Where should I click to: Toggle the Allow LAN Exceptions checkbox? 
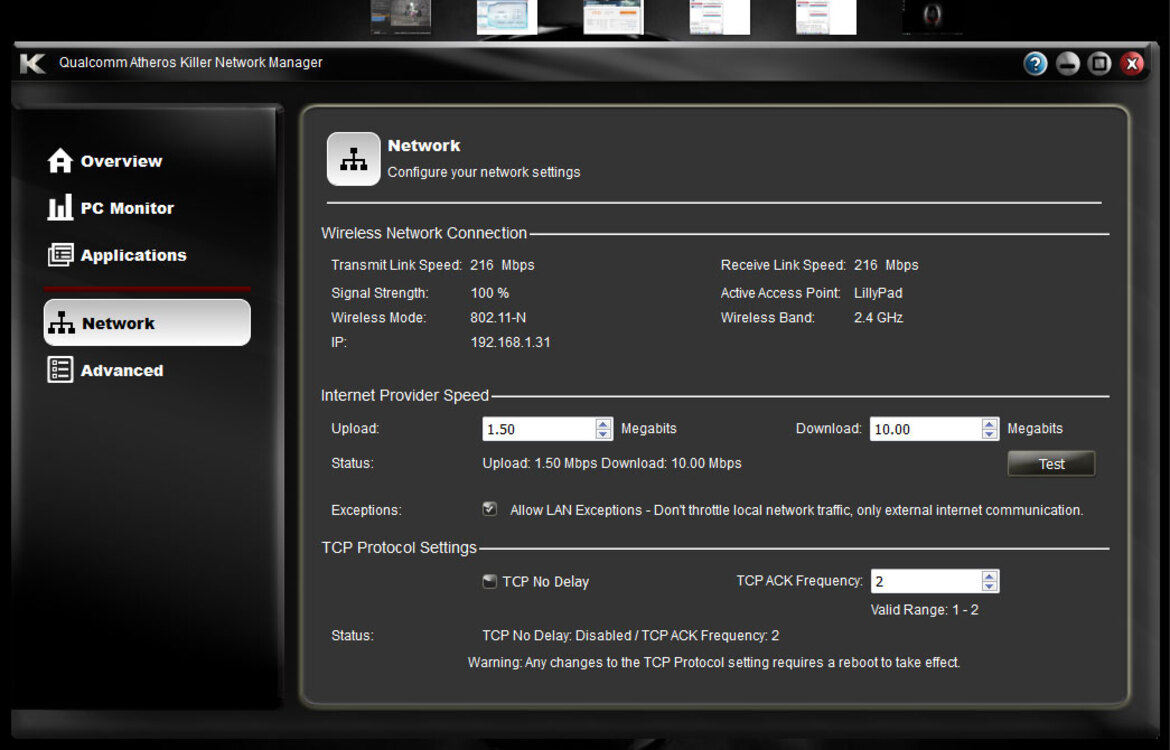coord(489,509)
